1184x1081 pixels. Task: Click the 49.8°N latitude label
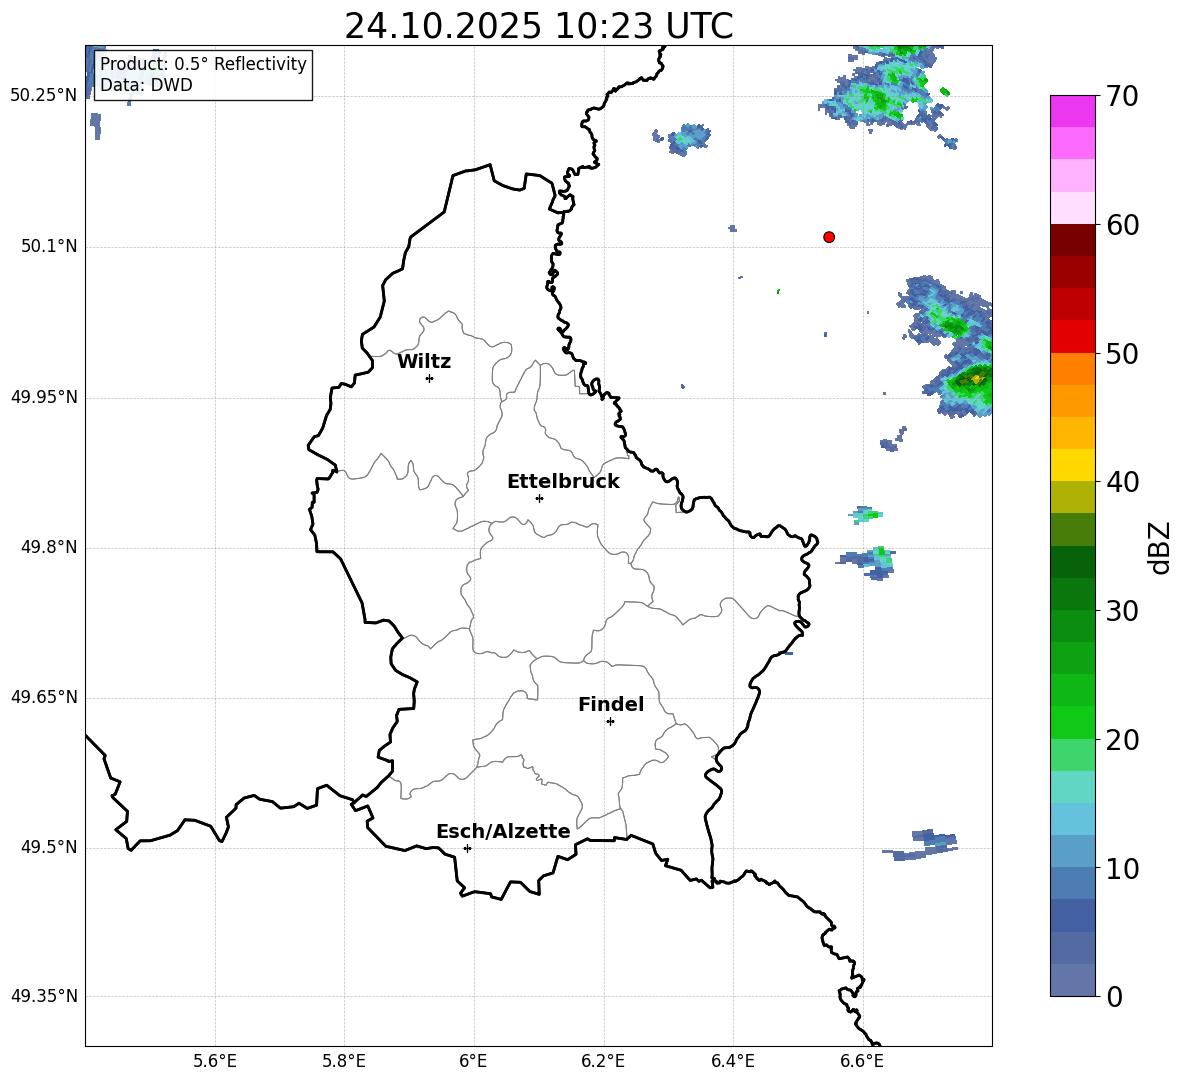tap(49, 547)
